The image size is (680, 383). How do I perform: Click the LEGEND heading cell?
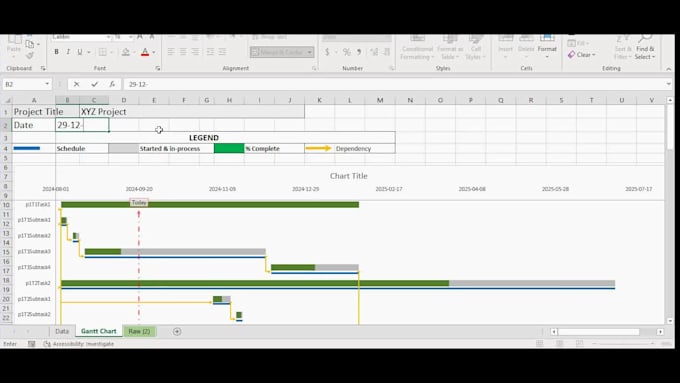[204, 137]
